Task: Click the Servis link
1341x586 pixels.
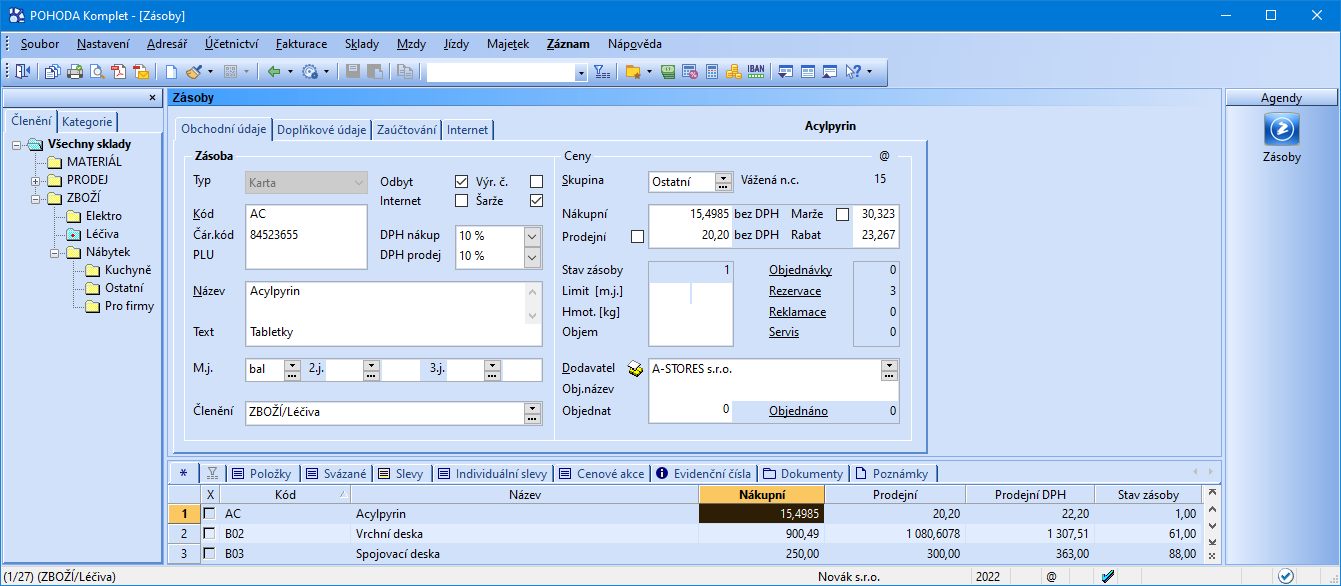Action: [784, 332]
